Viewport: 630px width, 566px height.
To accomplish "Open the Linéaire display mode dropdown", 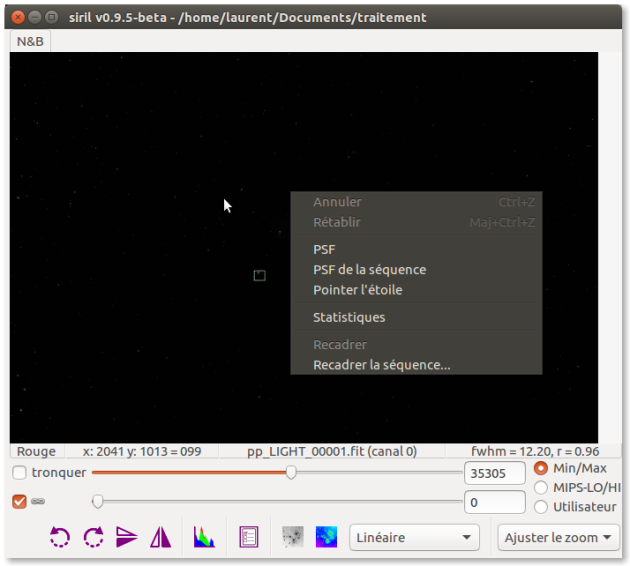I will [x=414, y=538].
